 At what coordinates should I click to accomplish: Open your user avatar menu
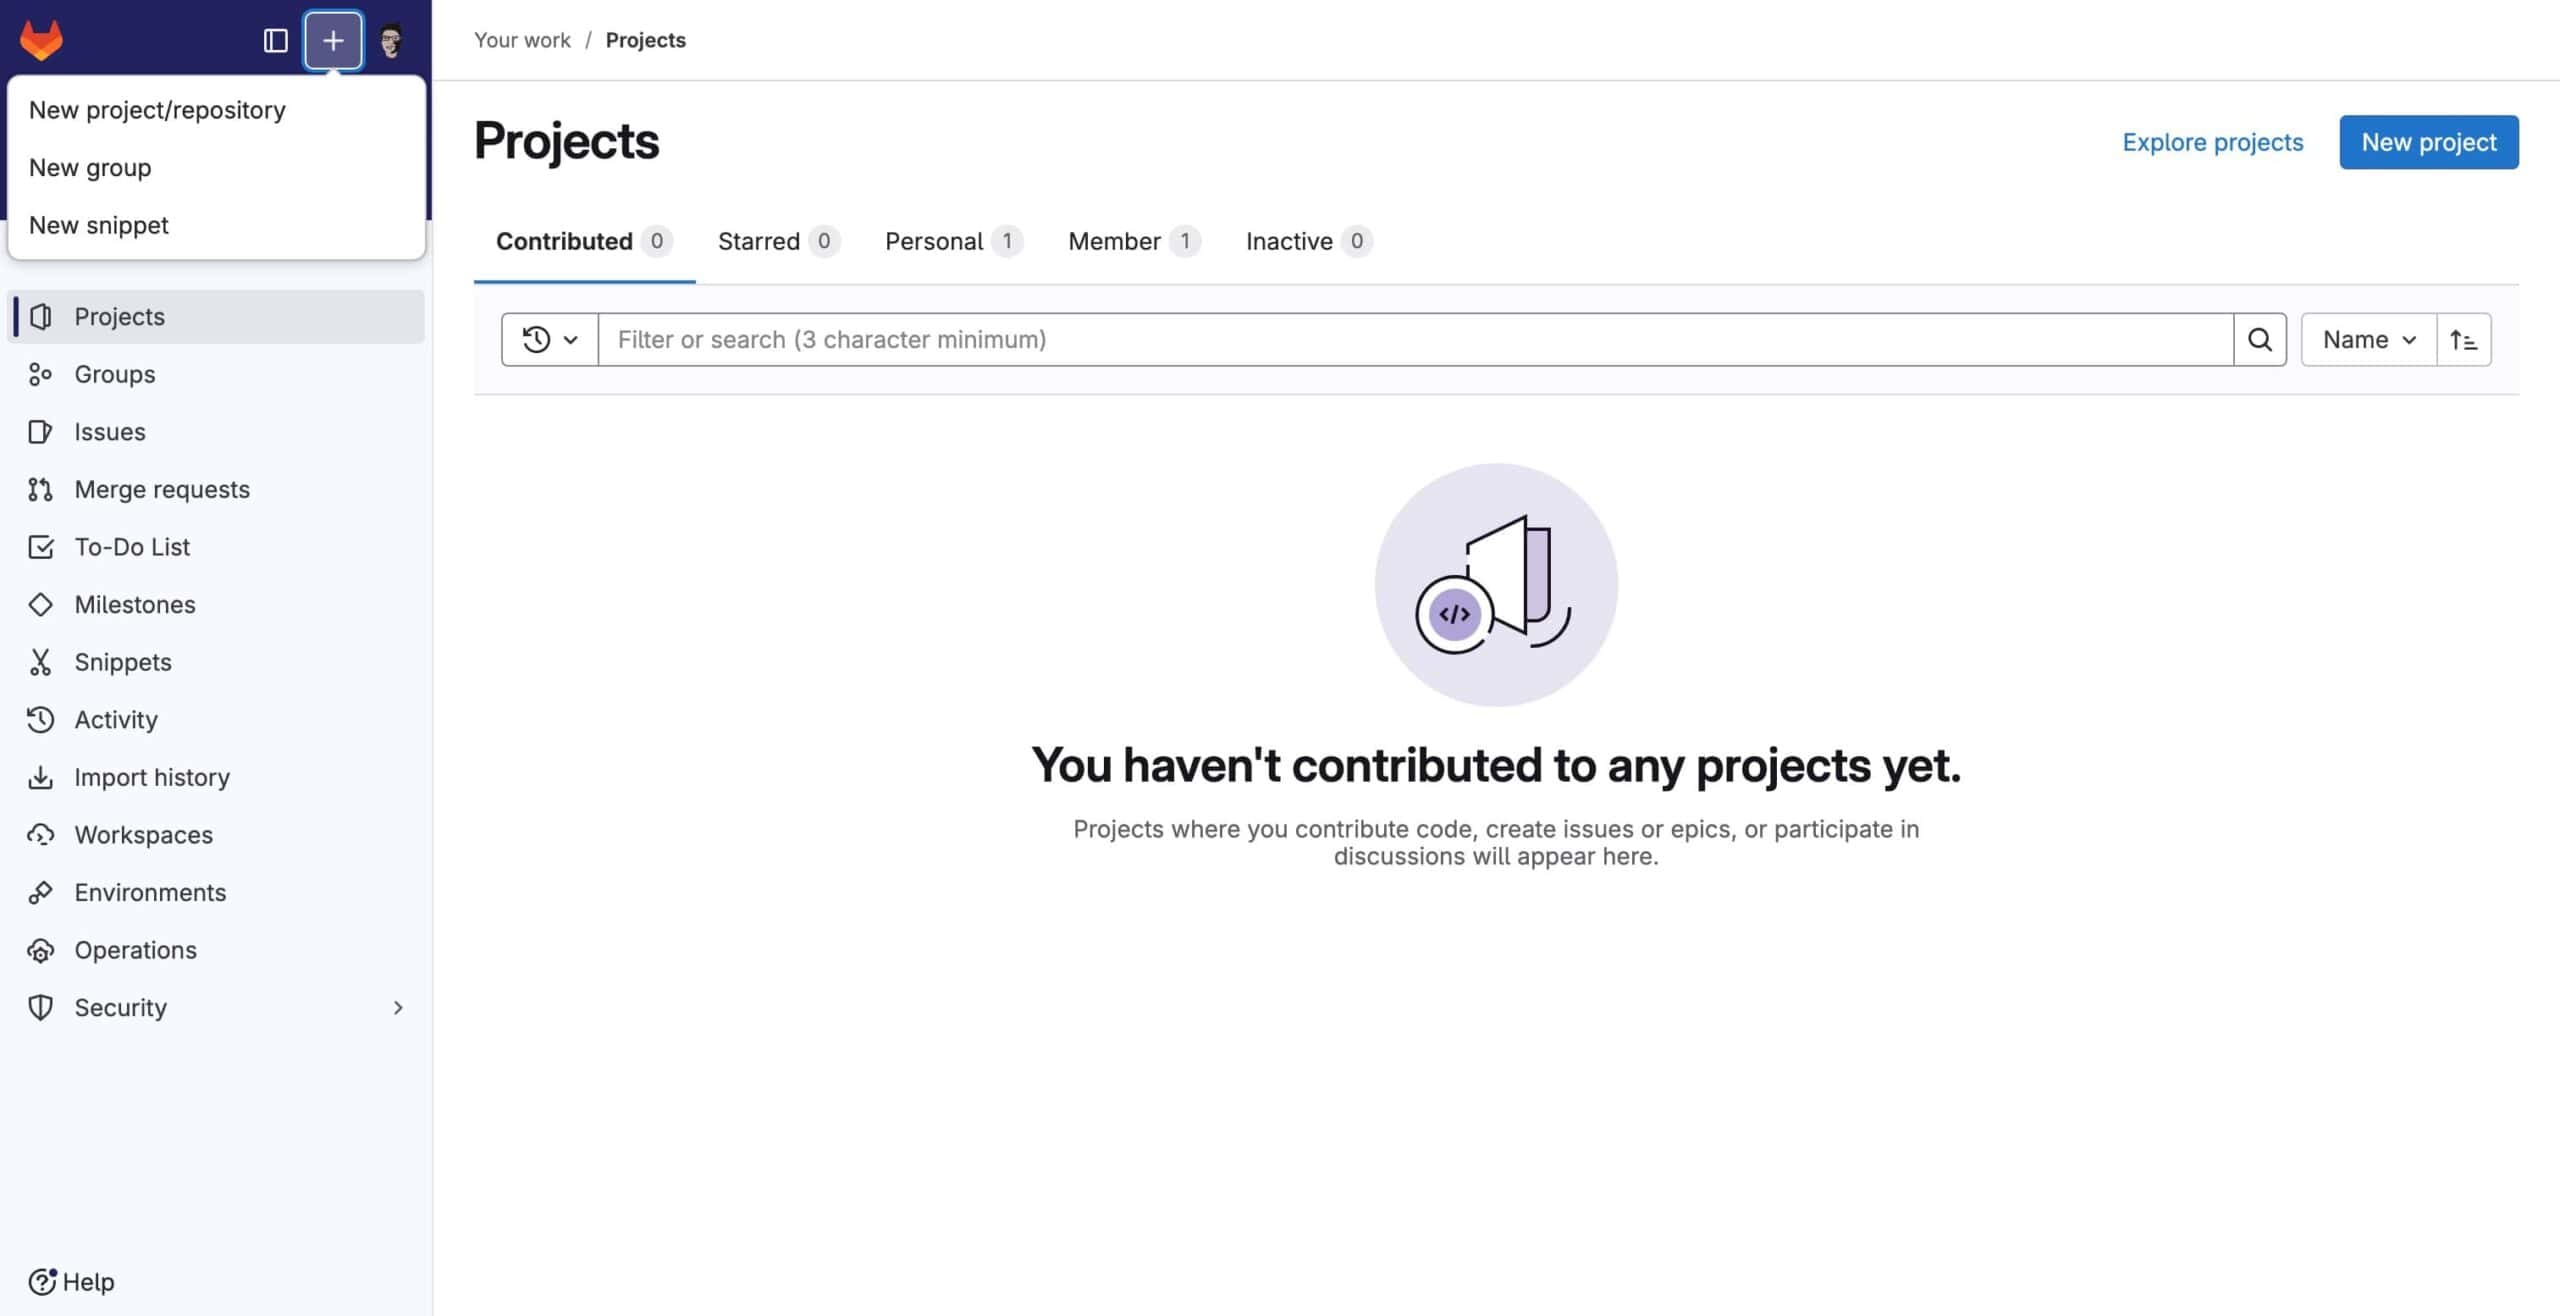coord(392,40)
